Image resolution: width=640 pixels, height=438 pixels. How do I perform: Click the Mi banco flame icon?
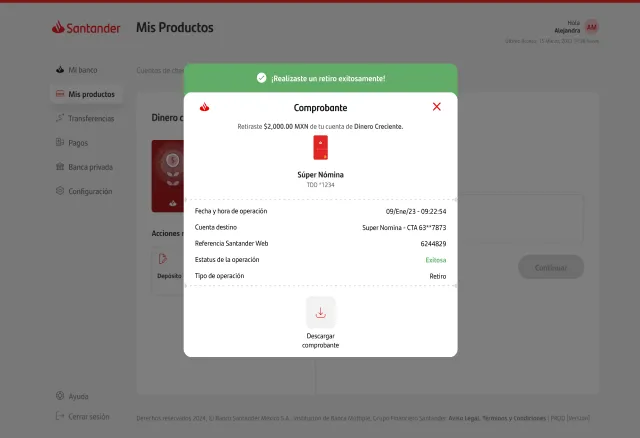coord(60,69)
